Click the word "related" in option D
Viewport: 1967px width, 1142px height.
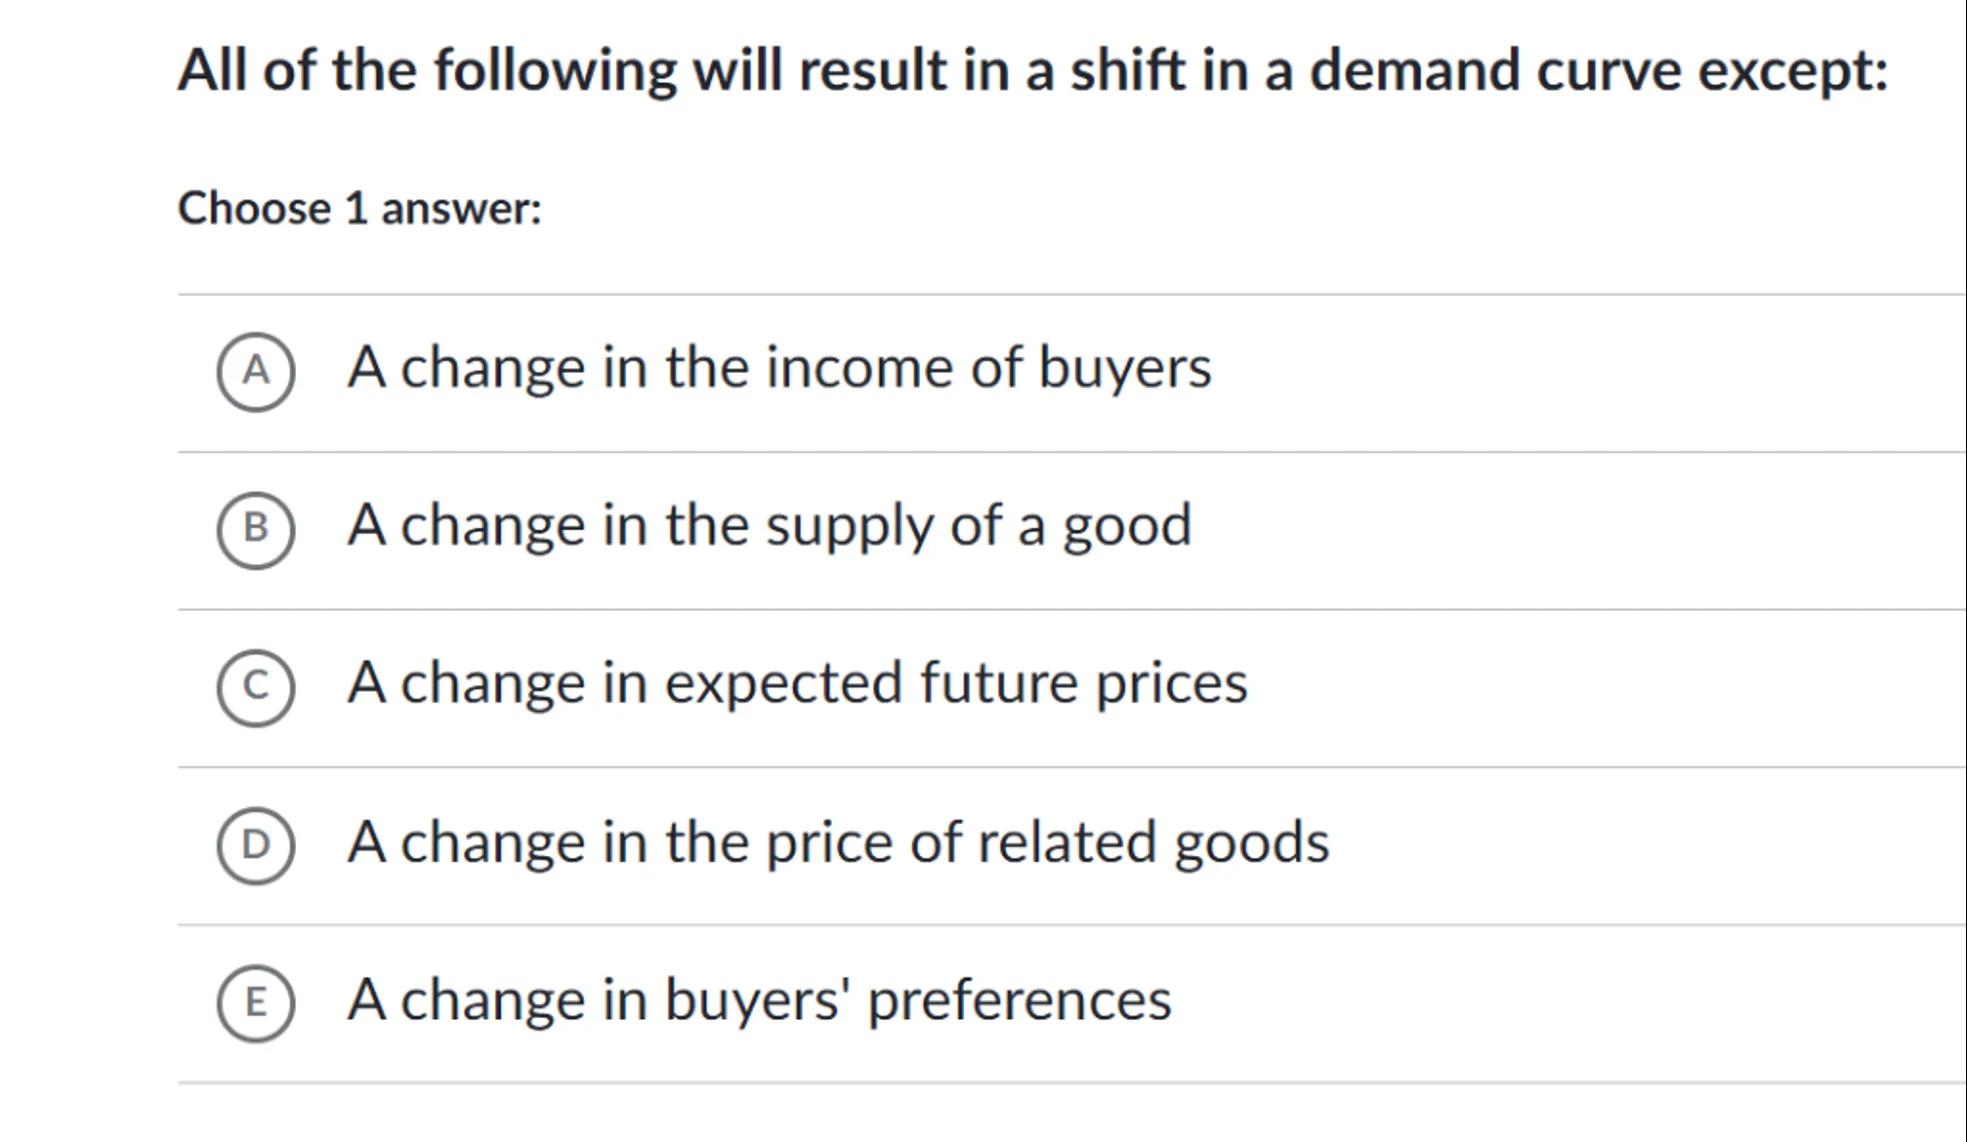pos(1066,842)
